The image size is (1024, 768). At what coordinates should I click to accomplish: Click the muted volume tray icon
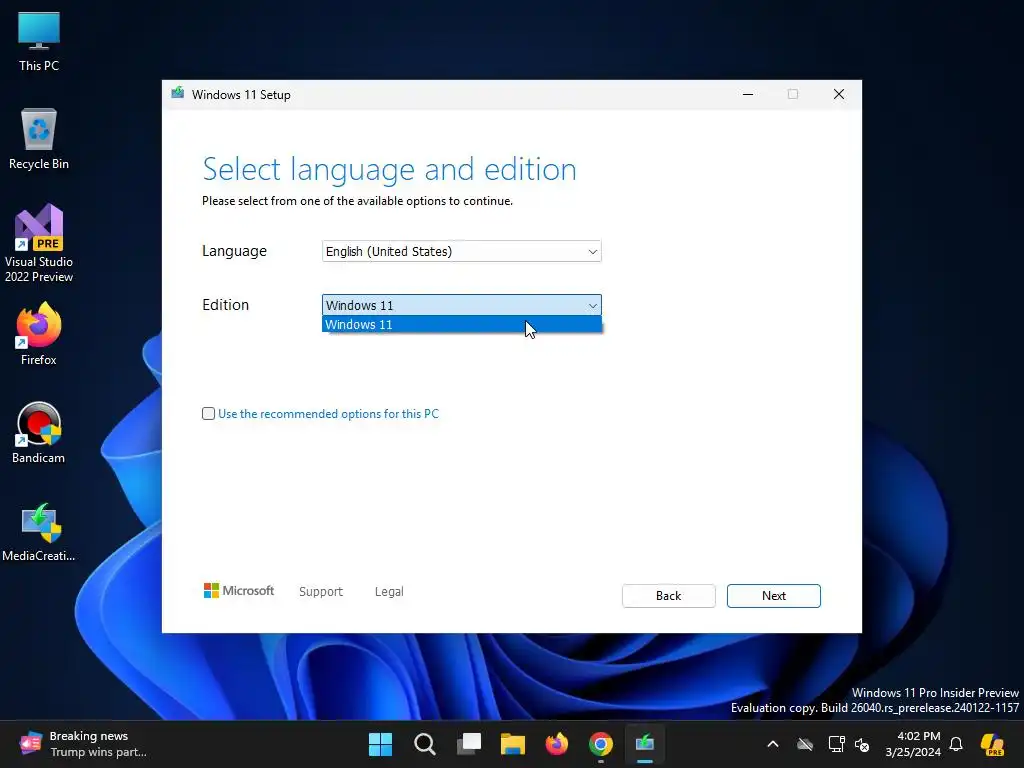click(x=862, y=744)
